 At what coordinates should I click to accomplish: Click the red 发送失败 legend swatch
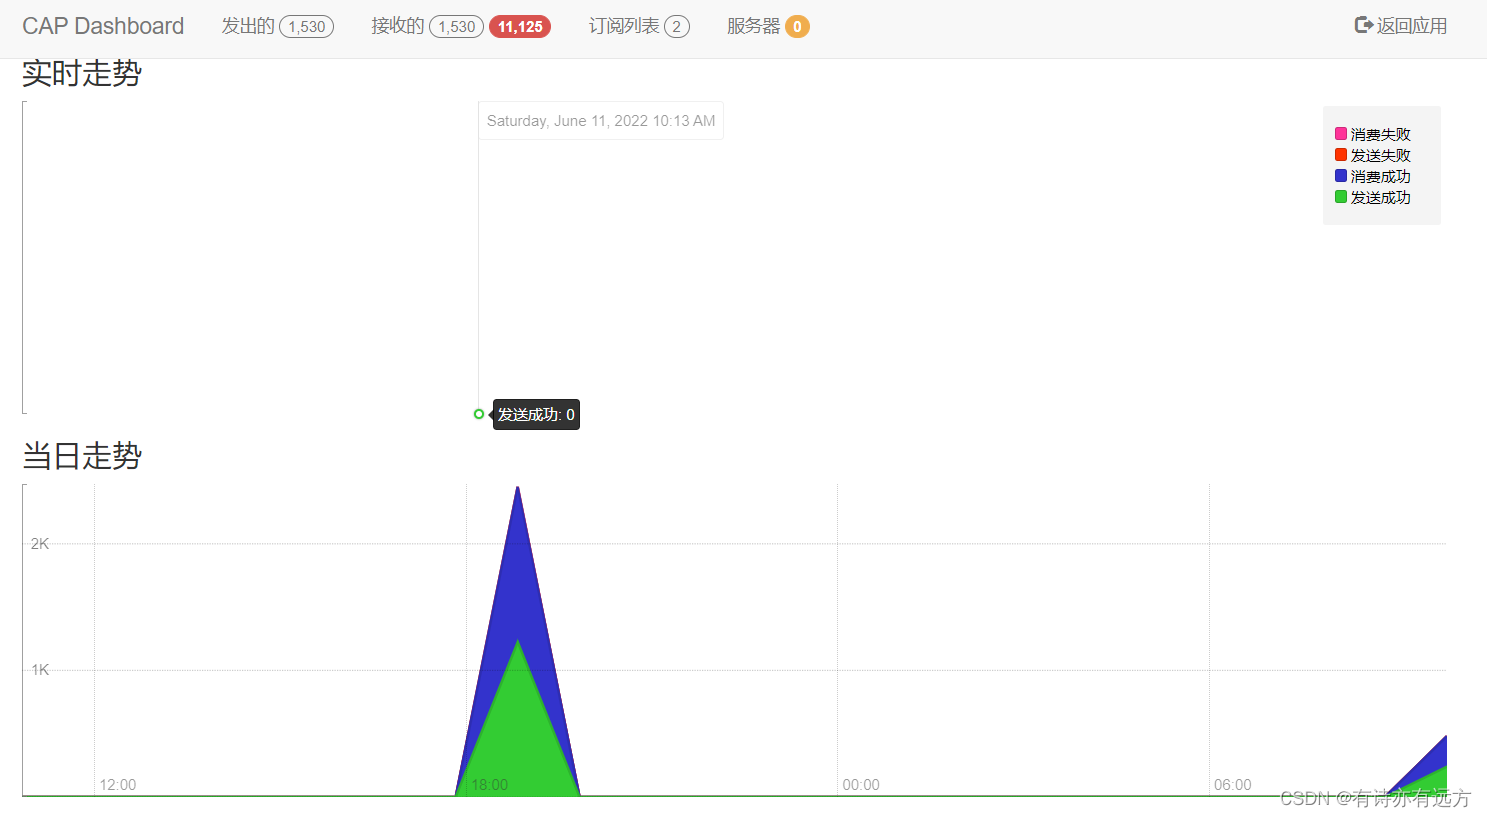(x=1341, y=155)
